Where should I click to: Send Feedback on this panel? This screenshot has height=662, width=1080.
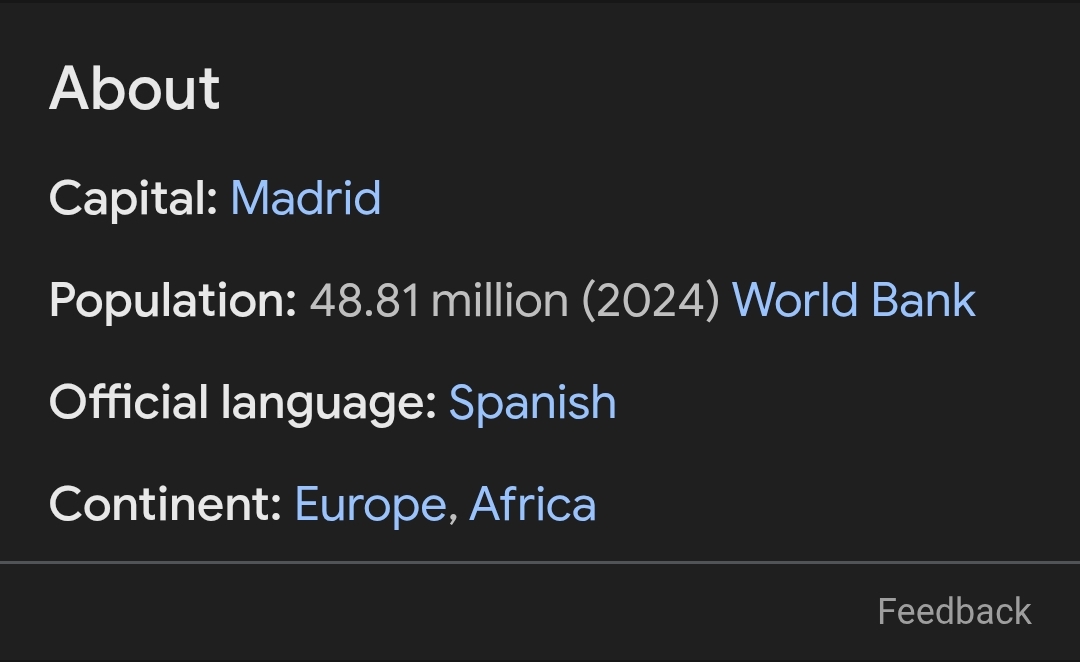pyautogui.click(x=954, y=611)
